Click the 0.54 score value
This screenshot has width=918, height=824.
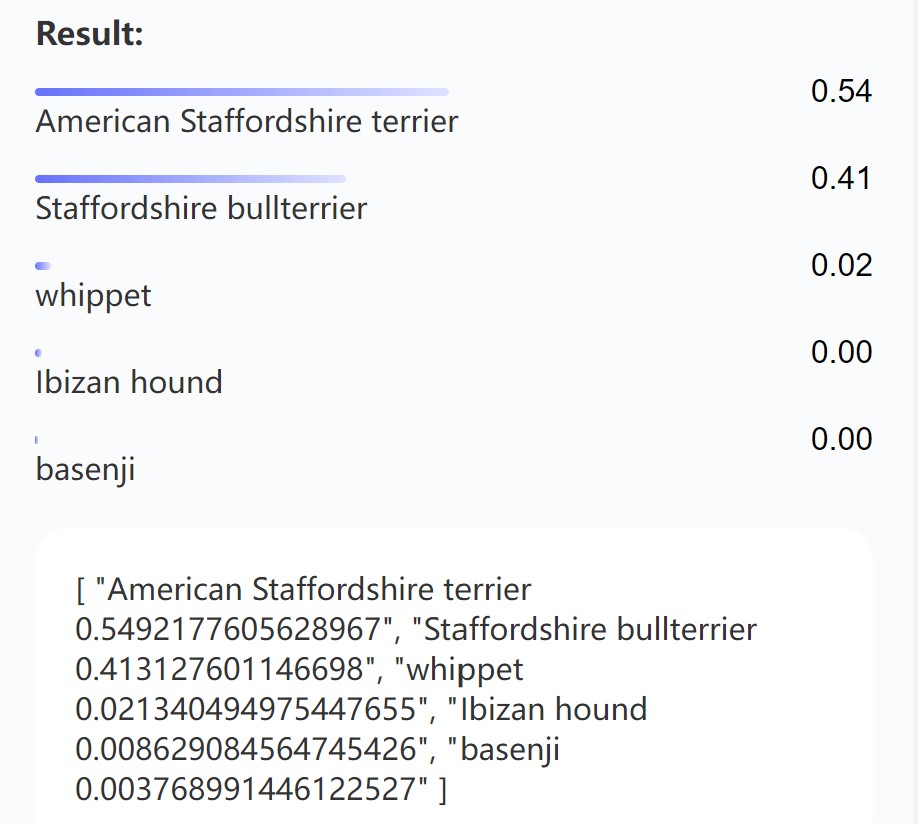pos(841,92)
